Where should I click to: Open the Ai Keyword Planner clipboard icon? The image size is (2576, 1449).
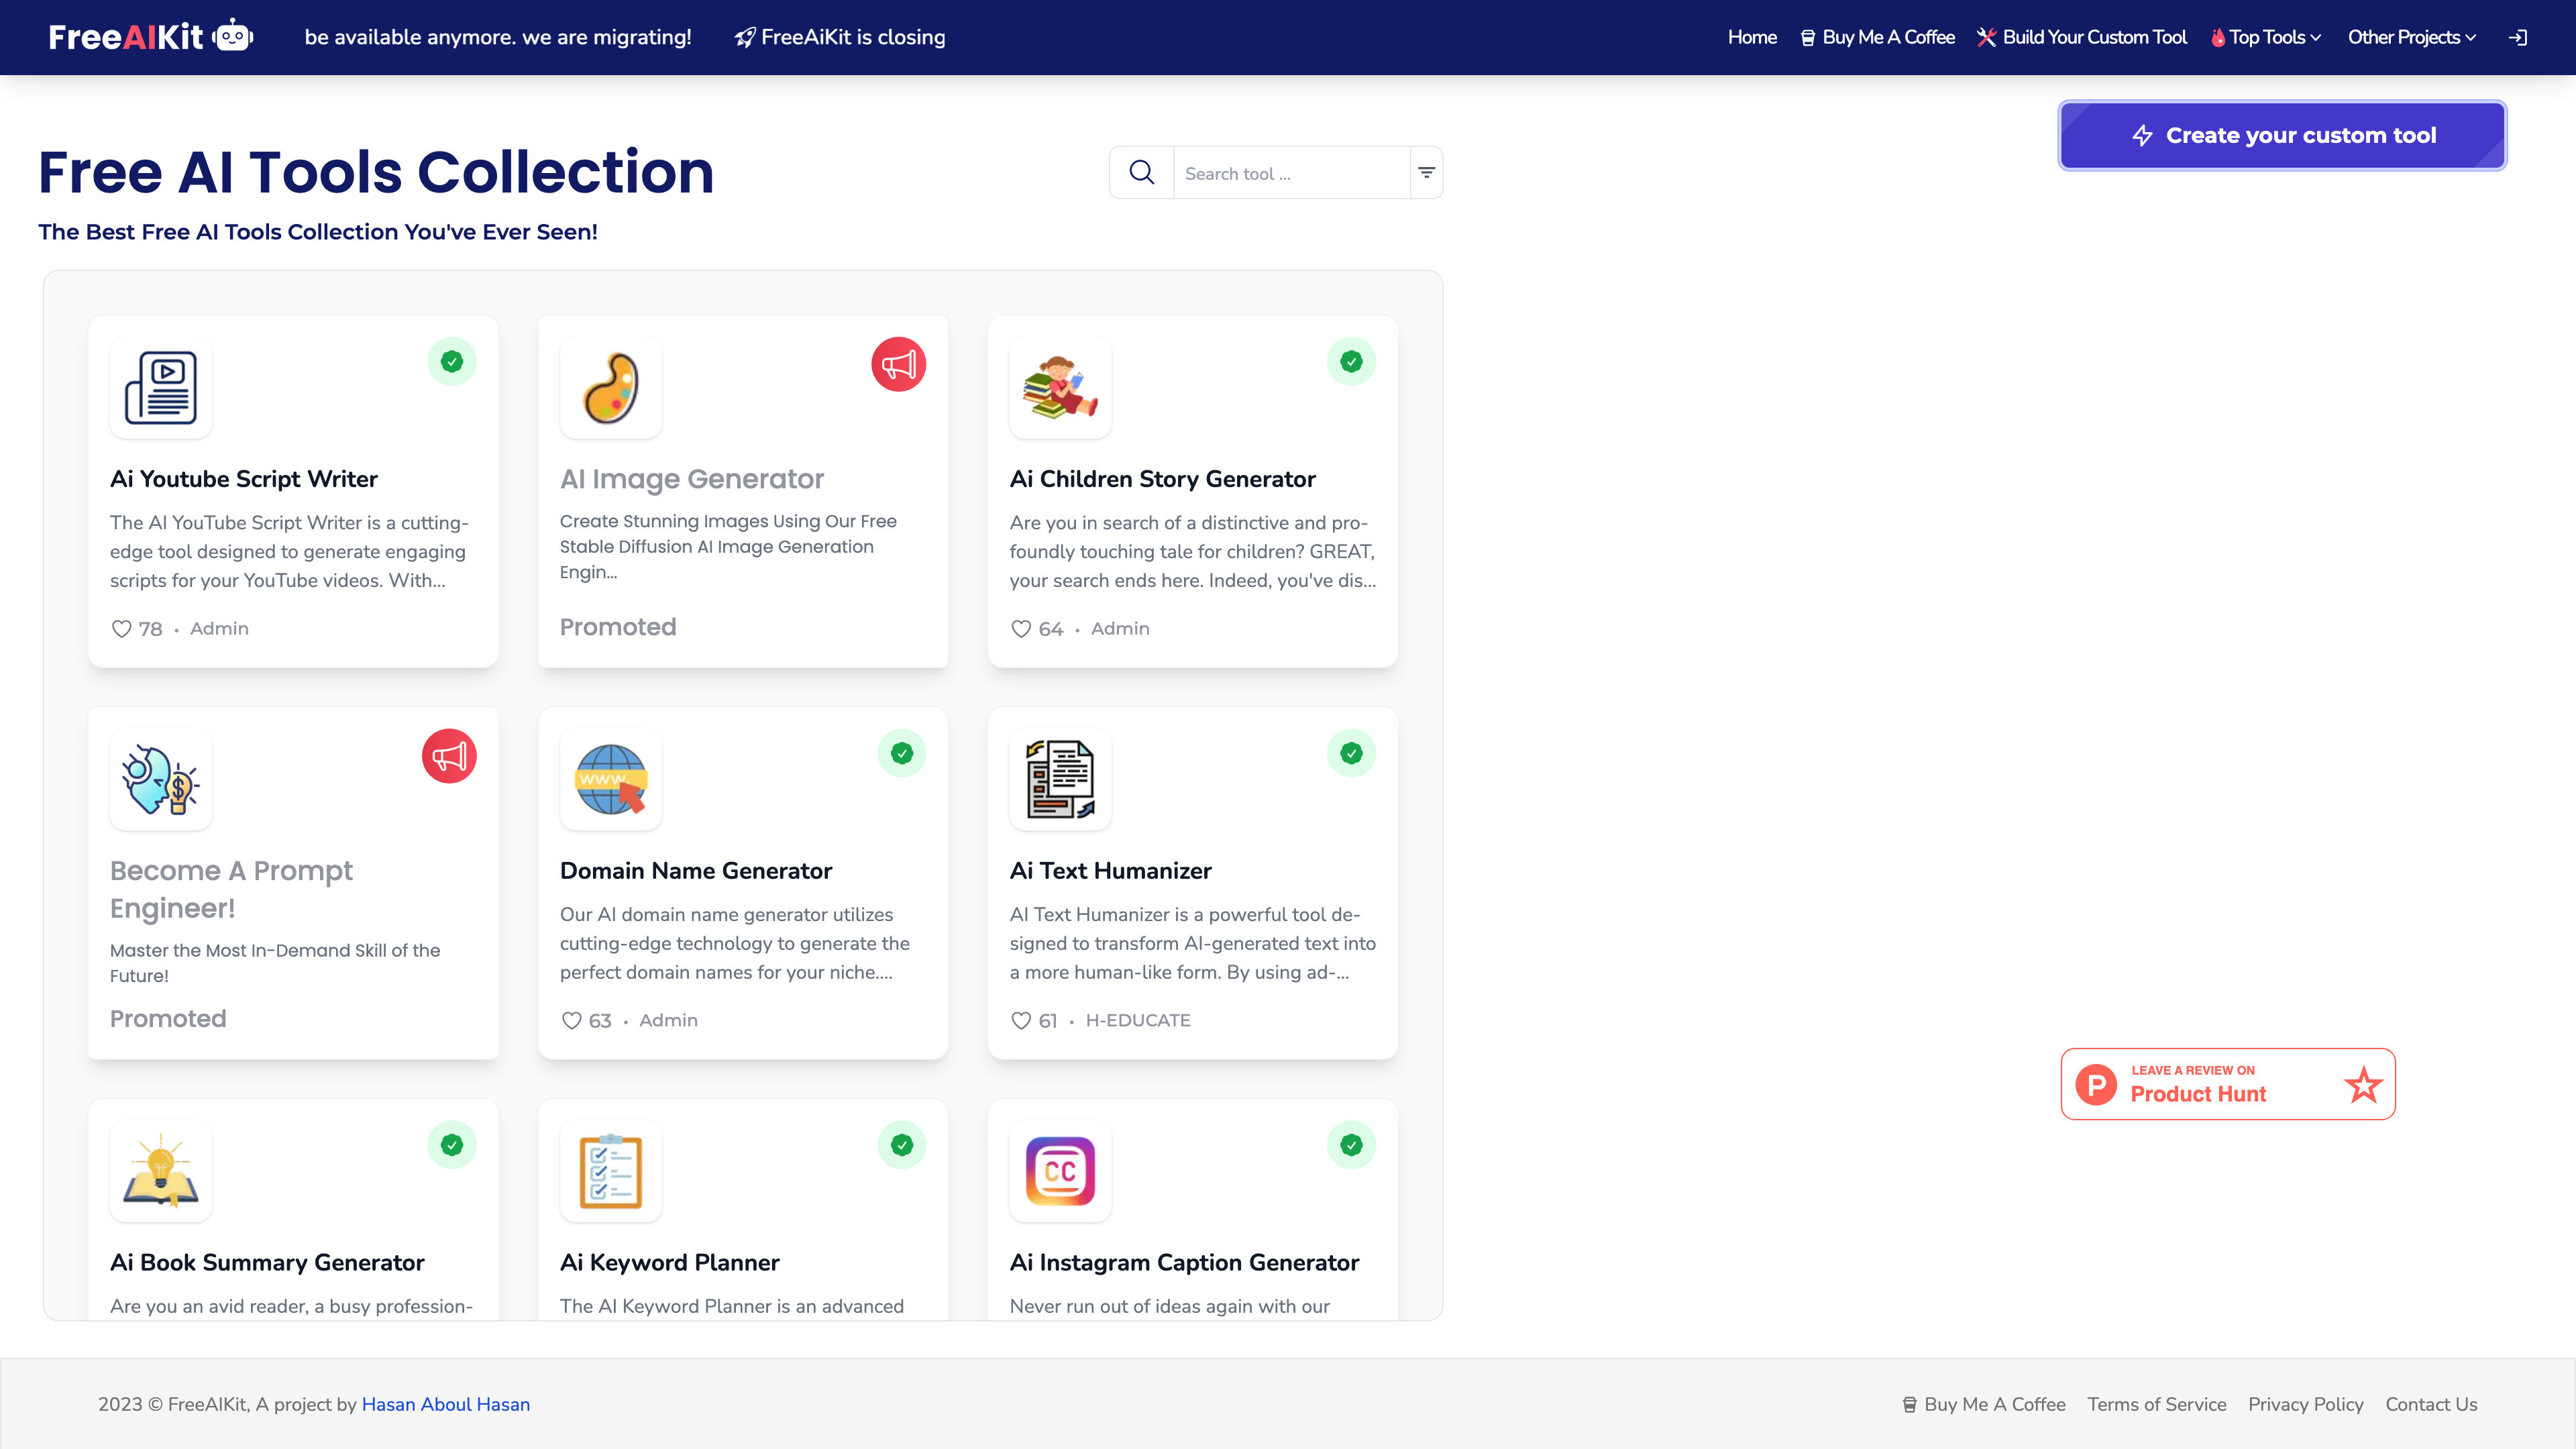click(x=611, y=1171)
